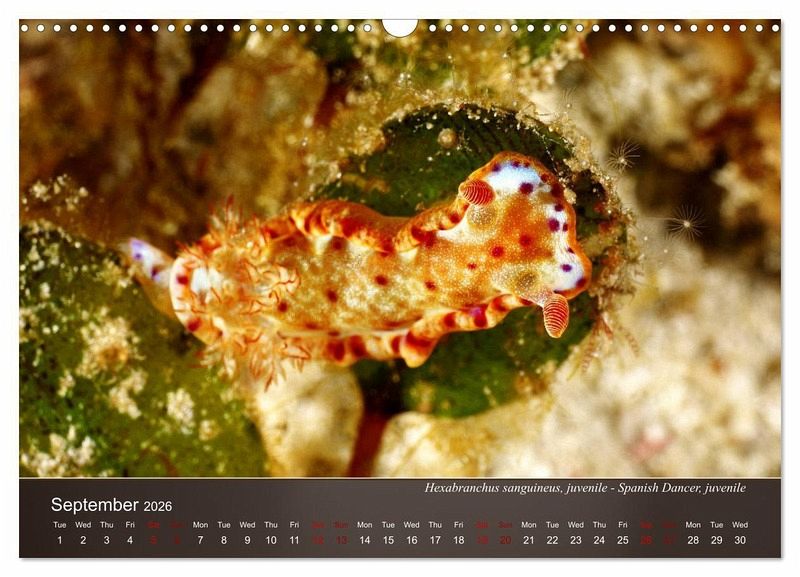
Task: Select date 7 in the calendar strip
Action: click(201, 540)
